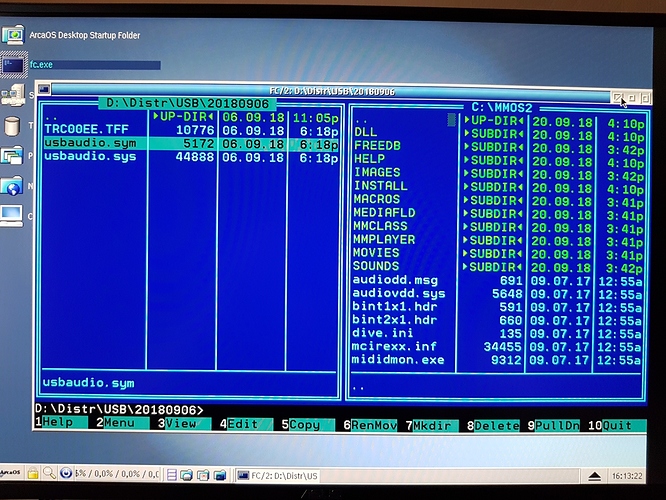Open the globe network folder icon
This screenshot has width=666, height=500.
12,186
